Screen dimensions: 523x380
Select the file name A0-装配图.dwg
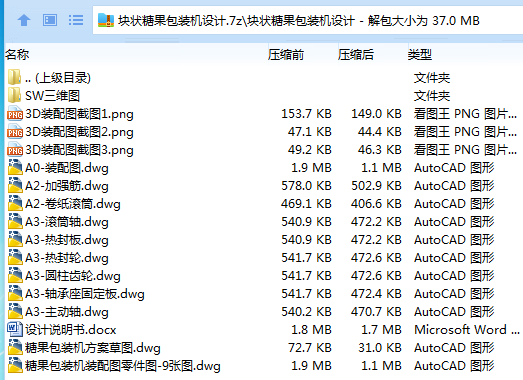67,168
